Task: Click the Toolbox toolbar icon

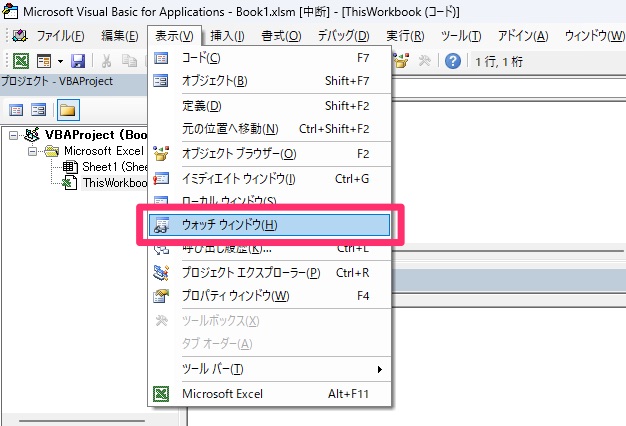Action: (x=424, y=61)
